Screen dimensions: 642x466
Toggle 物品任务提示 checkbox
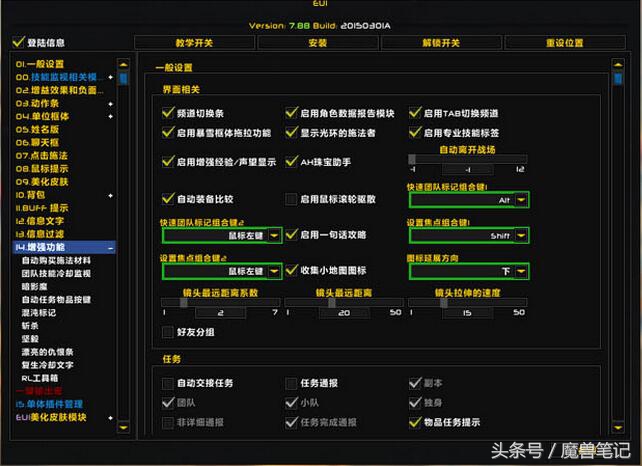click(x=415, y=422)
